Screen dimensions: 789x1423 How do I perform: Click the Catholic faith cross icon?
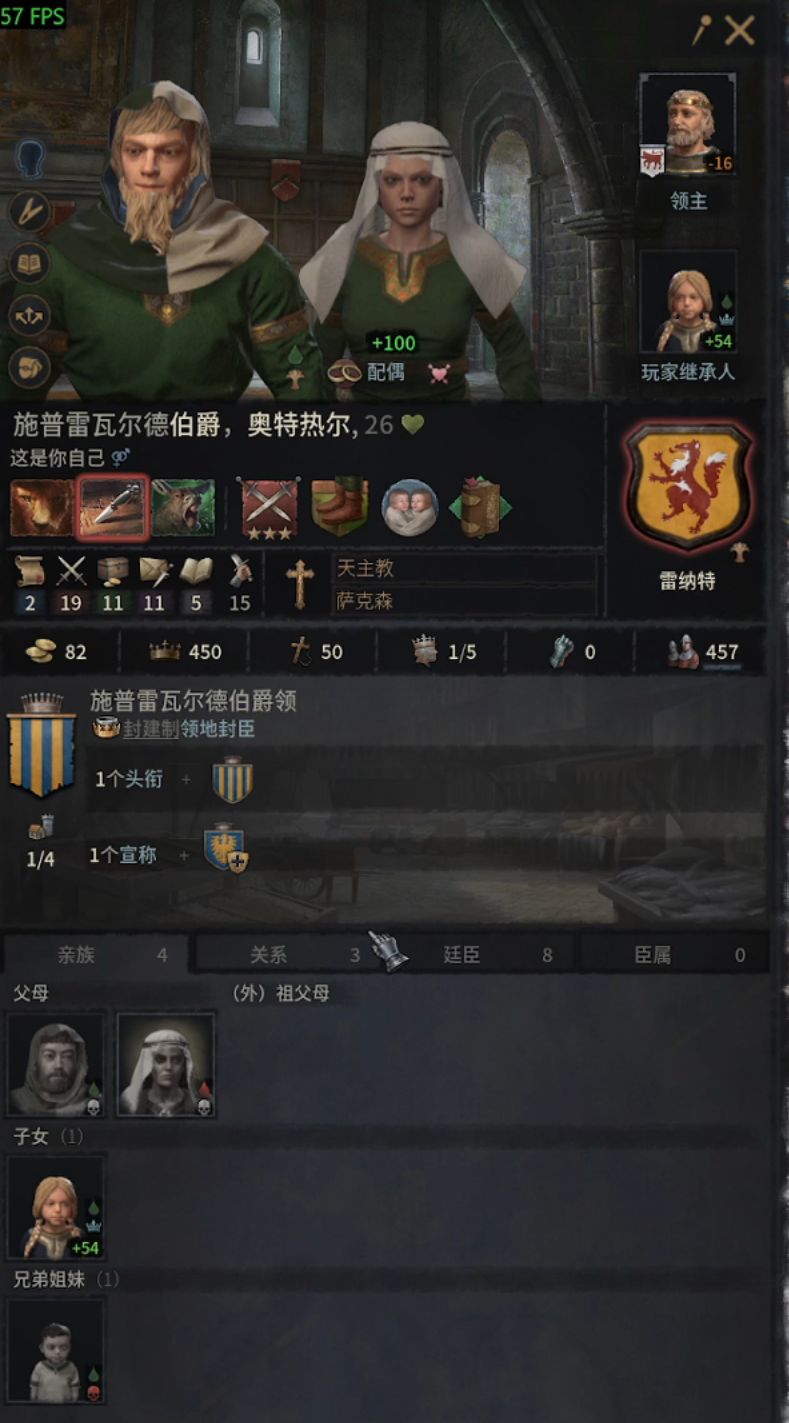(298, 584)
